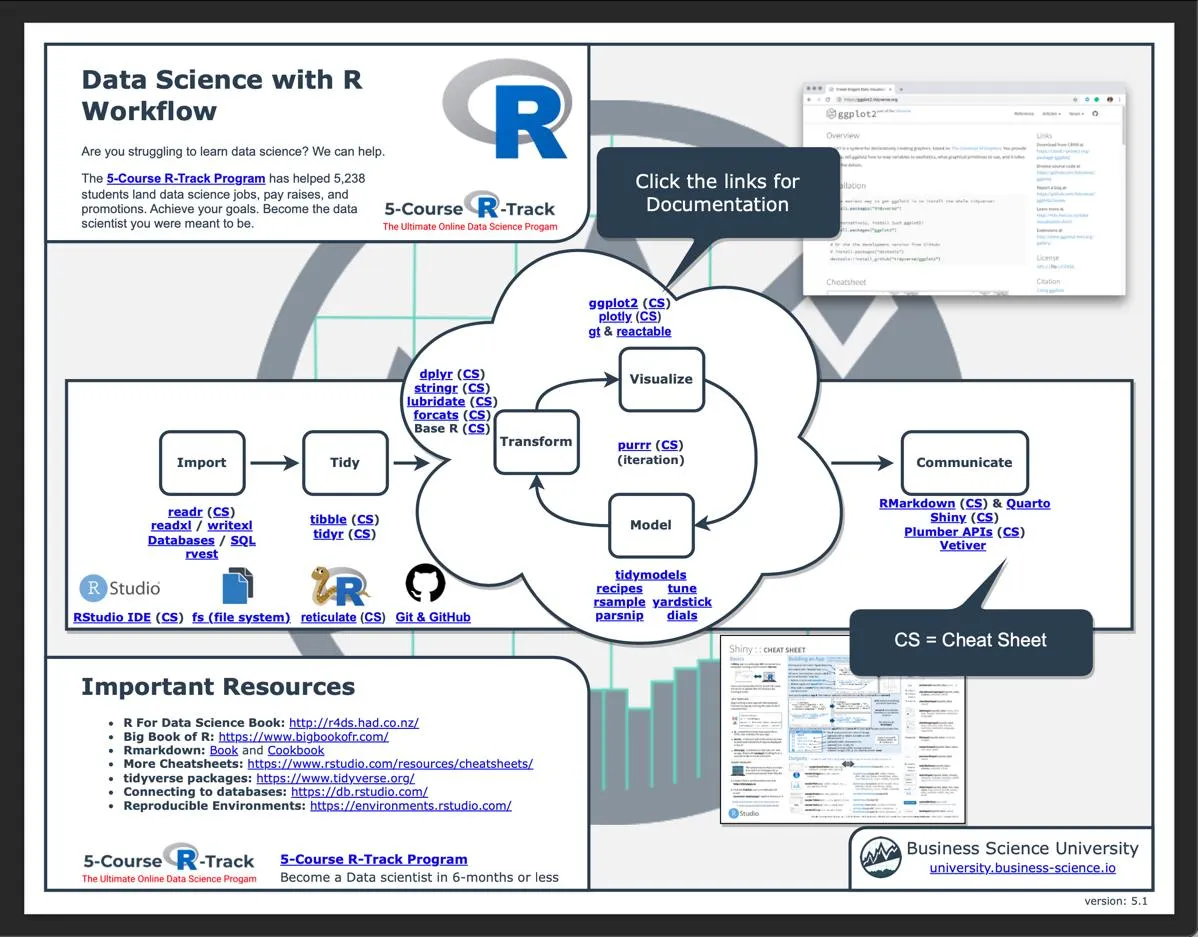Image resolution: width=1198 pixels, height=937 pixels.
Task: Open the Databases link
Action: point(181,540)
